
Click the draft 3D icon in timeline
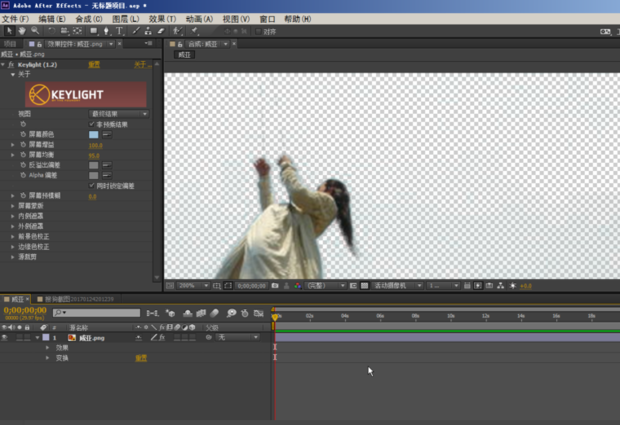click(170, 313)
